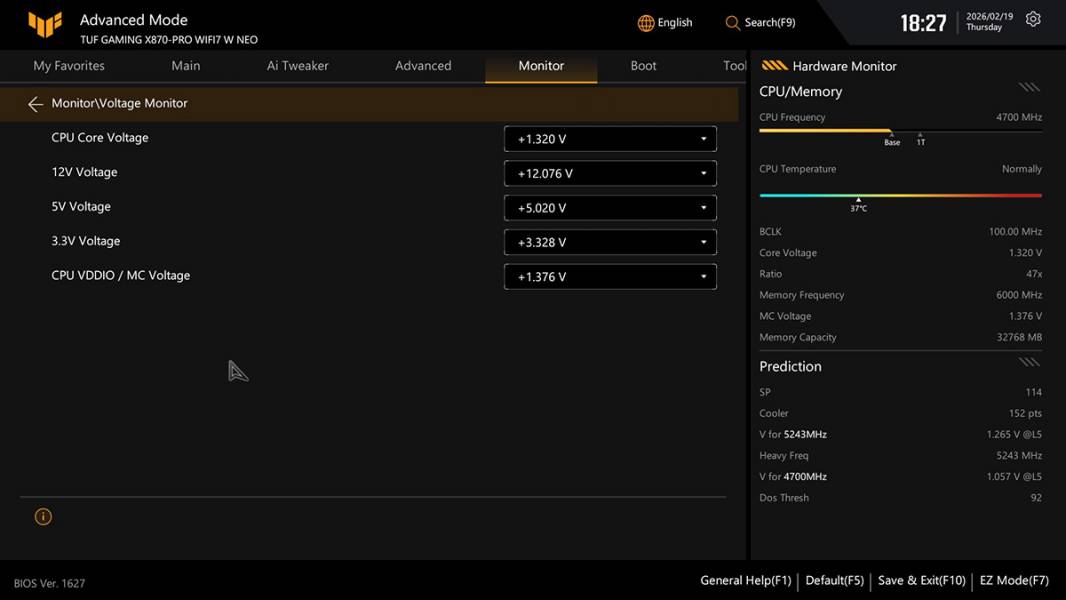
Task: Select the Advanced tab
Action: pyautogui.click(x=423, y=66)
